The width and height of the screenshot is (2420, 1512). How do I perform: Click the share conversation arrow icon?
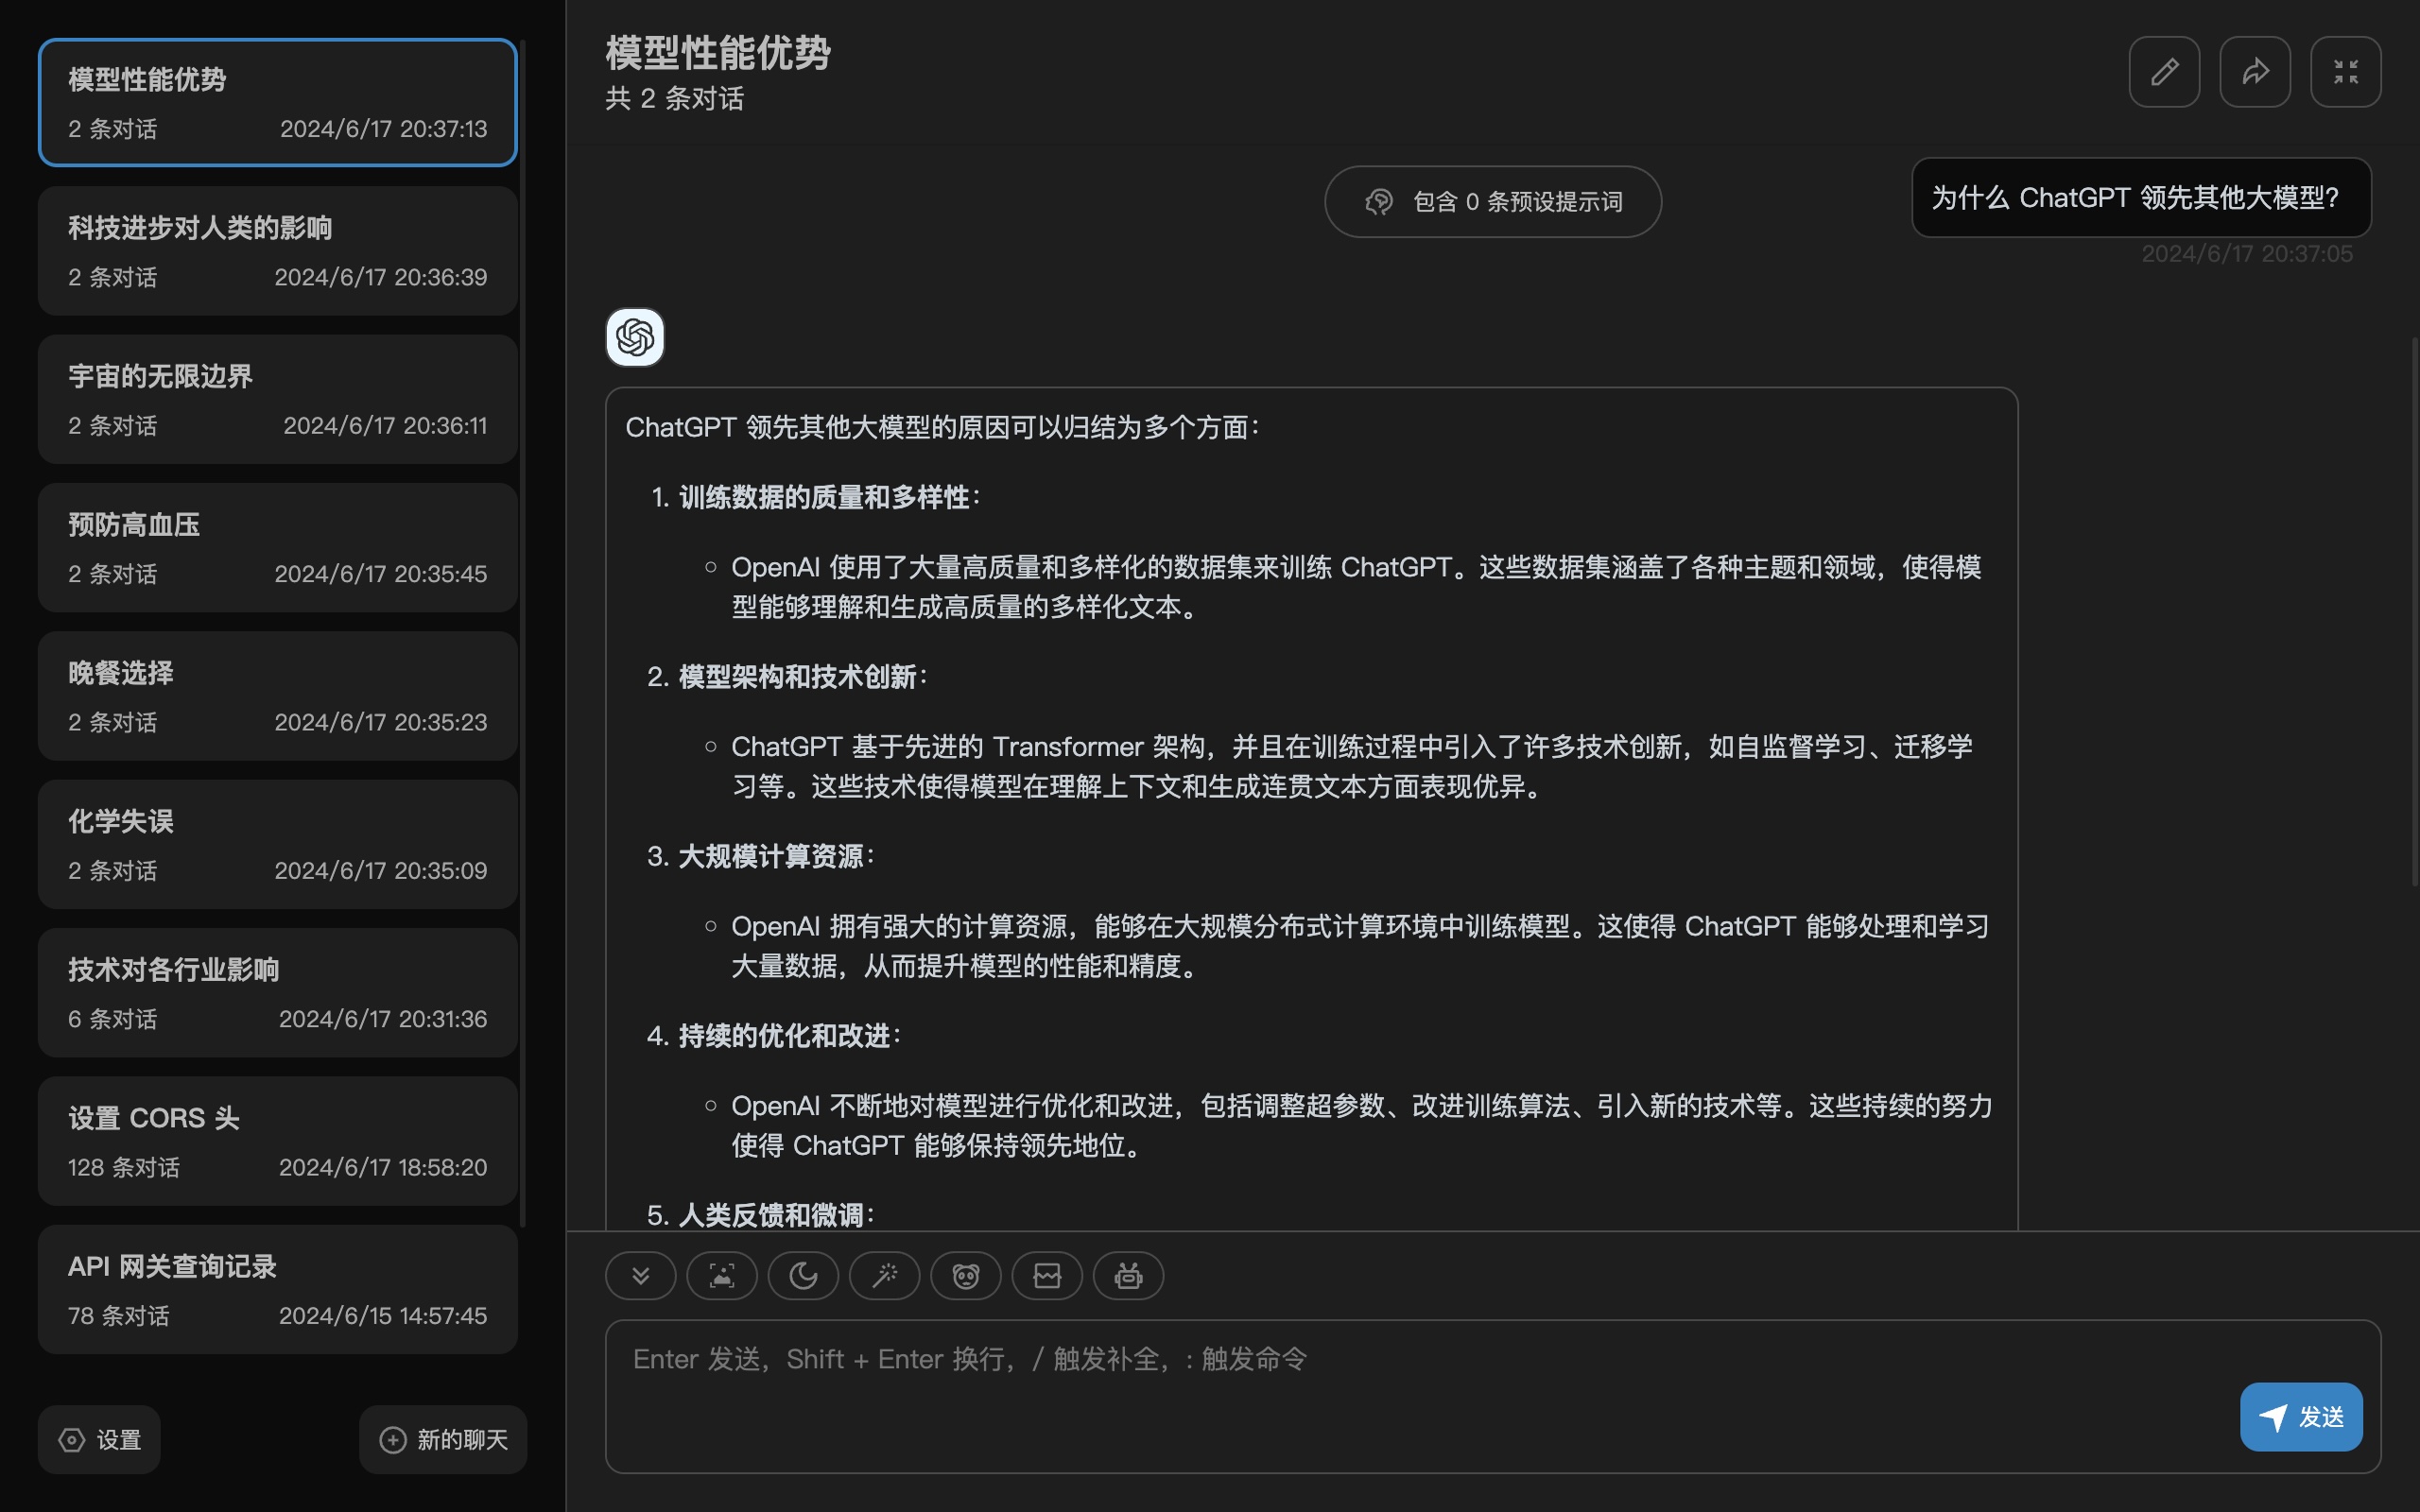2255,72
